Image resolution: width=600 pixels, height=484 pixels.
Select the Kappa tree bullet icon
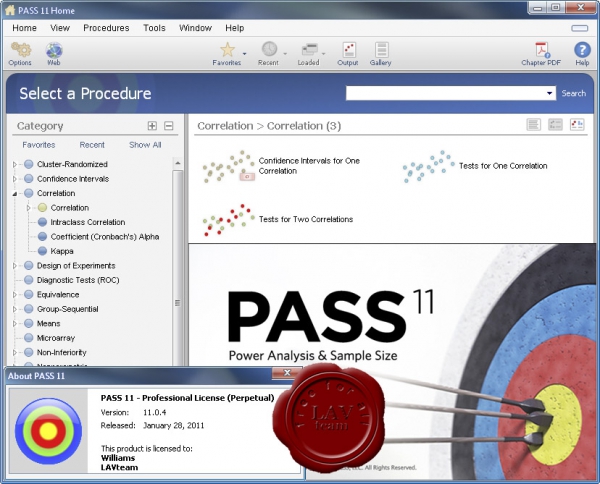tap(42, 251)
